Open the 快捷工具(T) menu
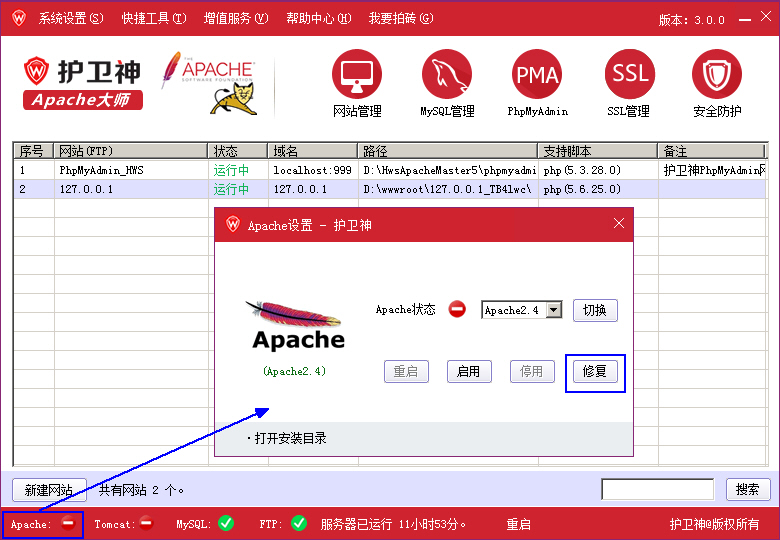The width and height of the screenshot is (780, 540). [154, 18]
